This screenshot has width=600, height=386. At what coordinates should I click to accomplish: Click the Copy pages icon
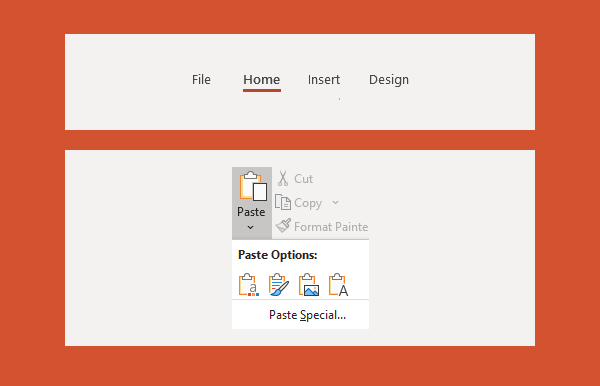(x=283, y=202)
